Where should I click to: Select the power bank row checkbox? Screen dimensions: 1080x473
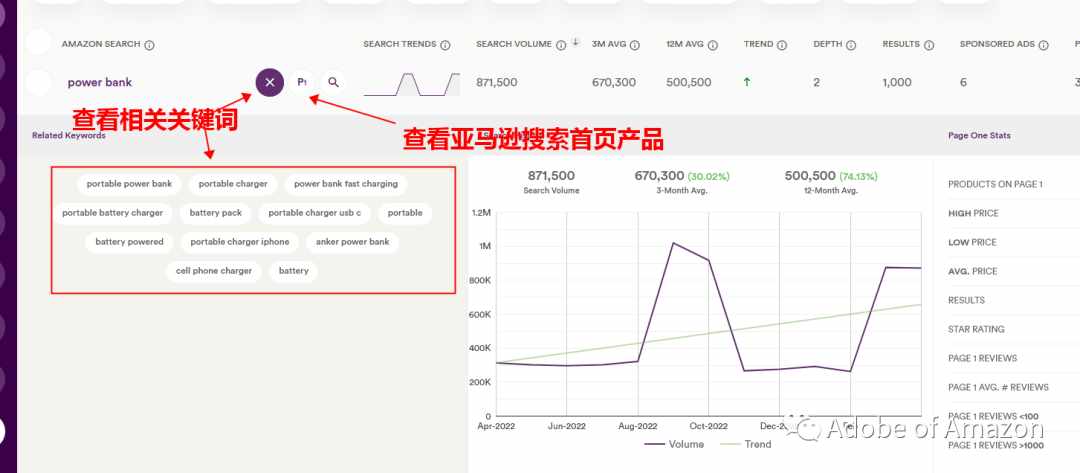[x=39, y=83]
